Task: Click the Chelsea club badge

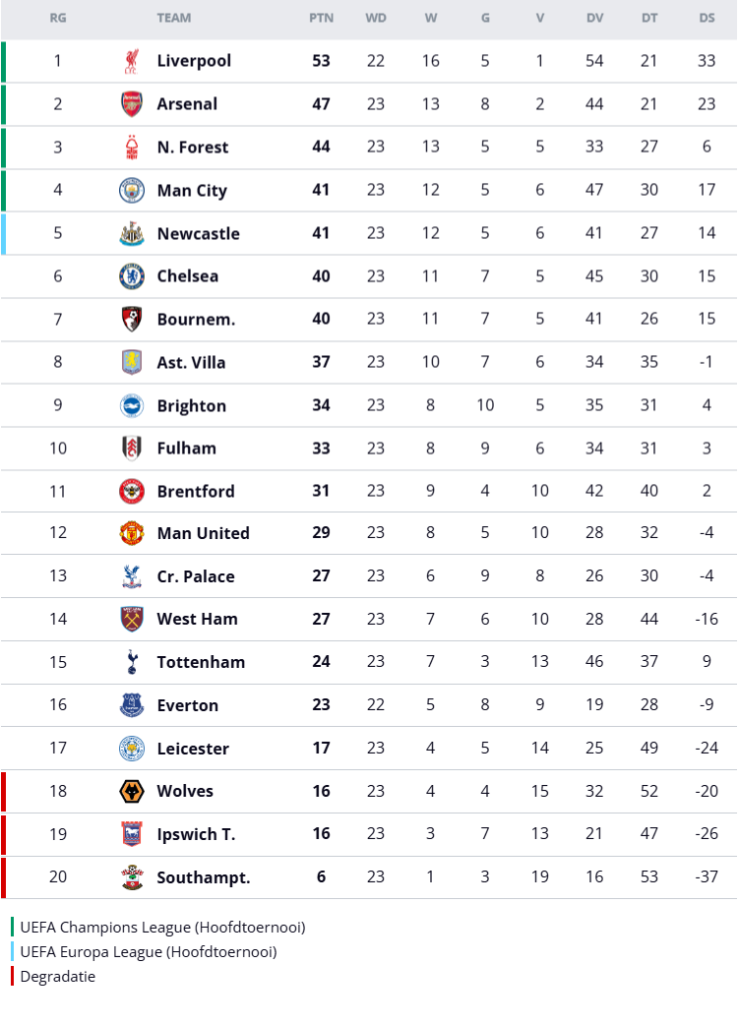Action: click(132, 276)
